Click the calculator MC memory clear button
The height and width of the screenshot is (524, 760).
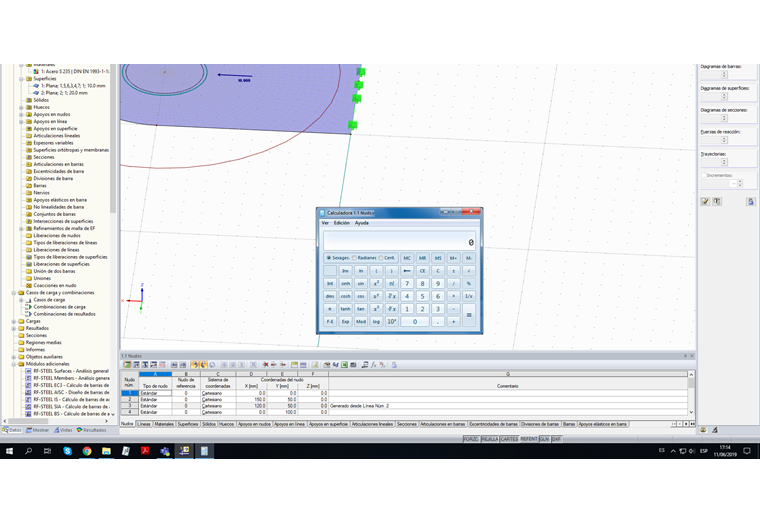(407, 258)
